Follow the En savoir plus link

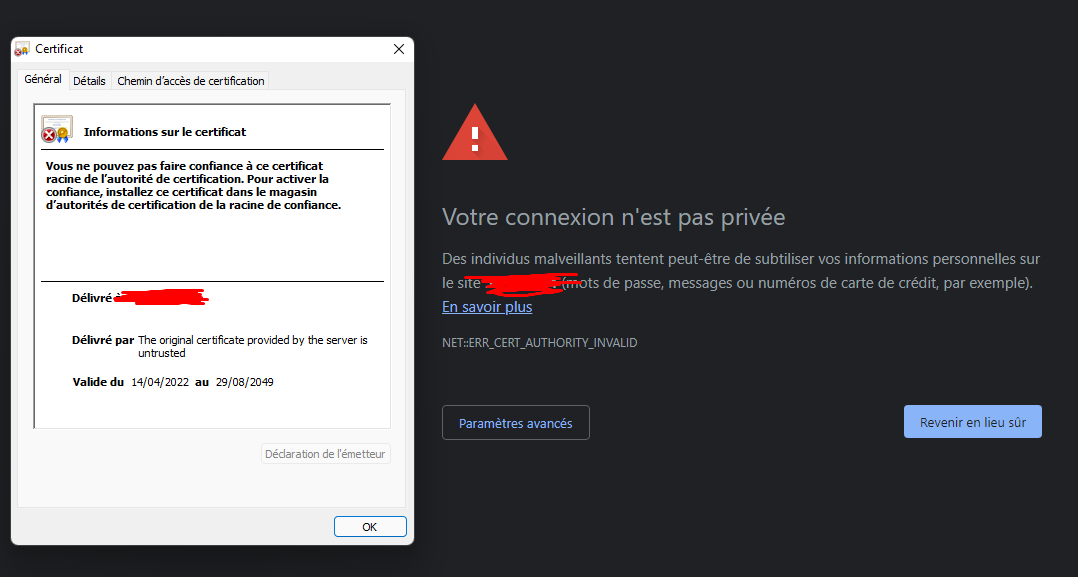point(487,307)
